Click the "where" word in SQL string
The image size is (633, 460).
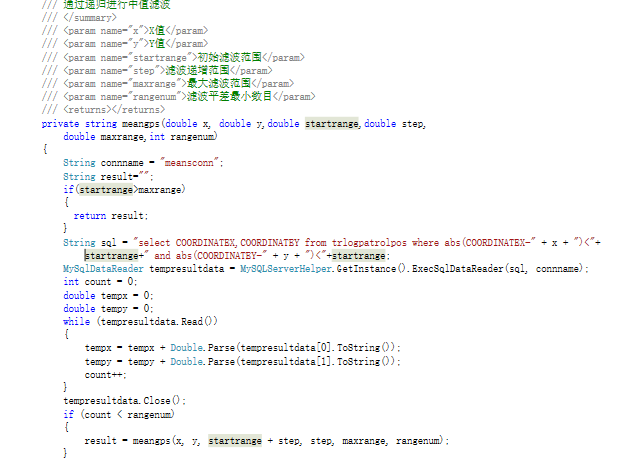[x=425, y=243]
